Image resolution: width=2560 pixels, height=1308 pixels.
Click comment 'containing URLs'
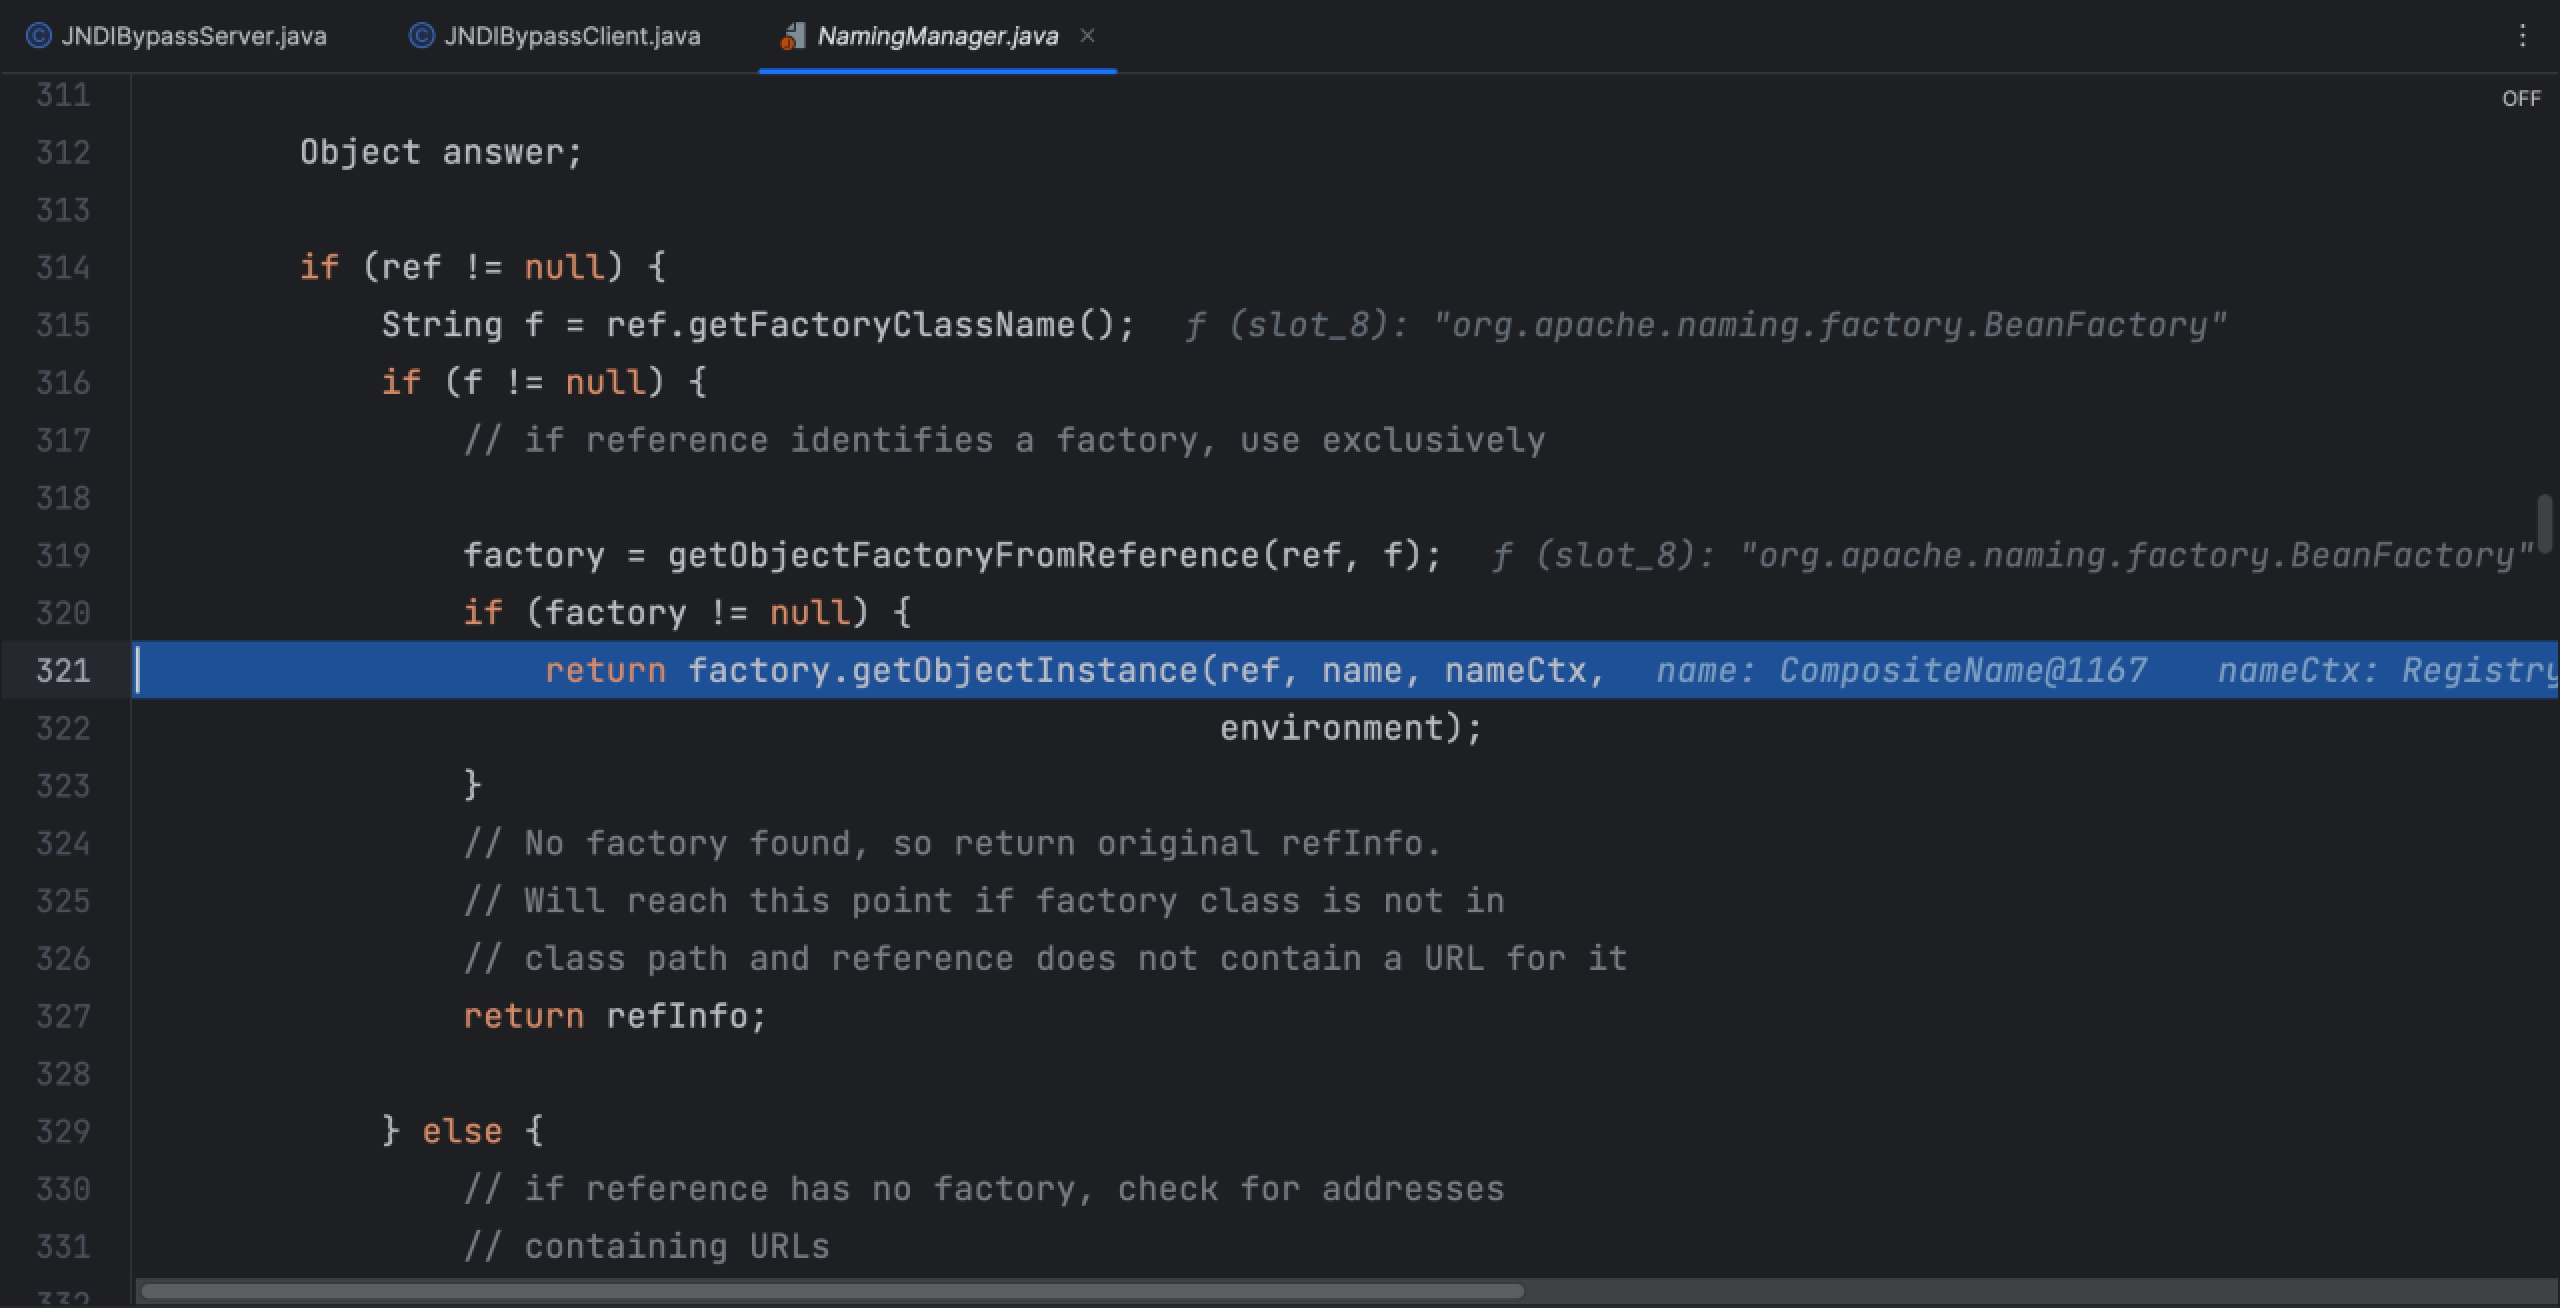(646, 1246)
